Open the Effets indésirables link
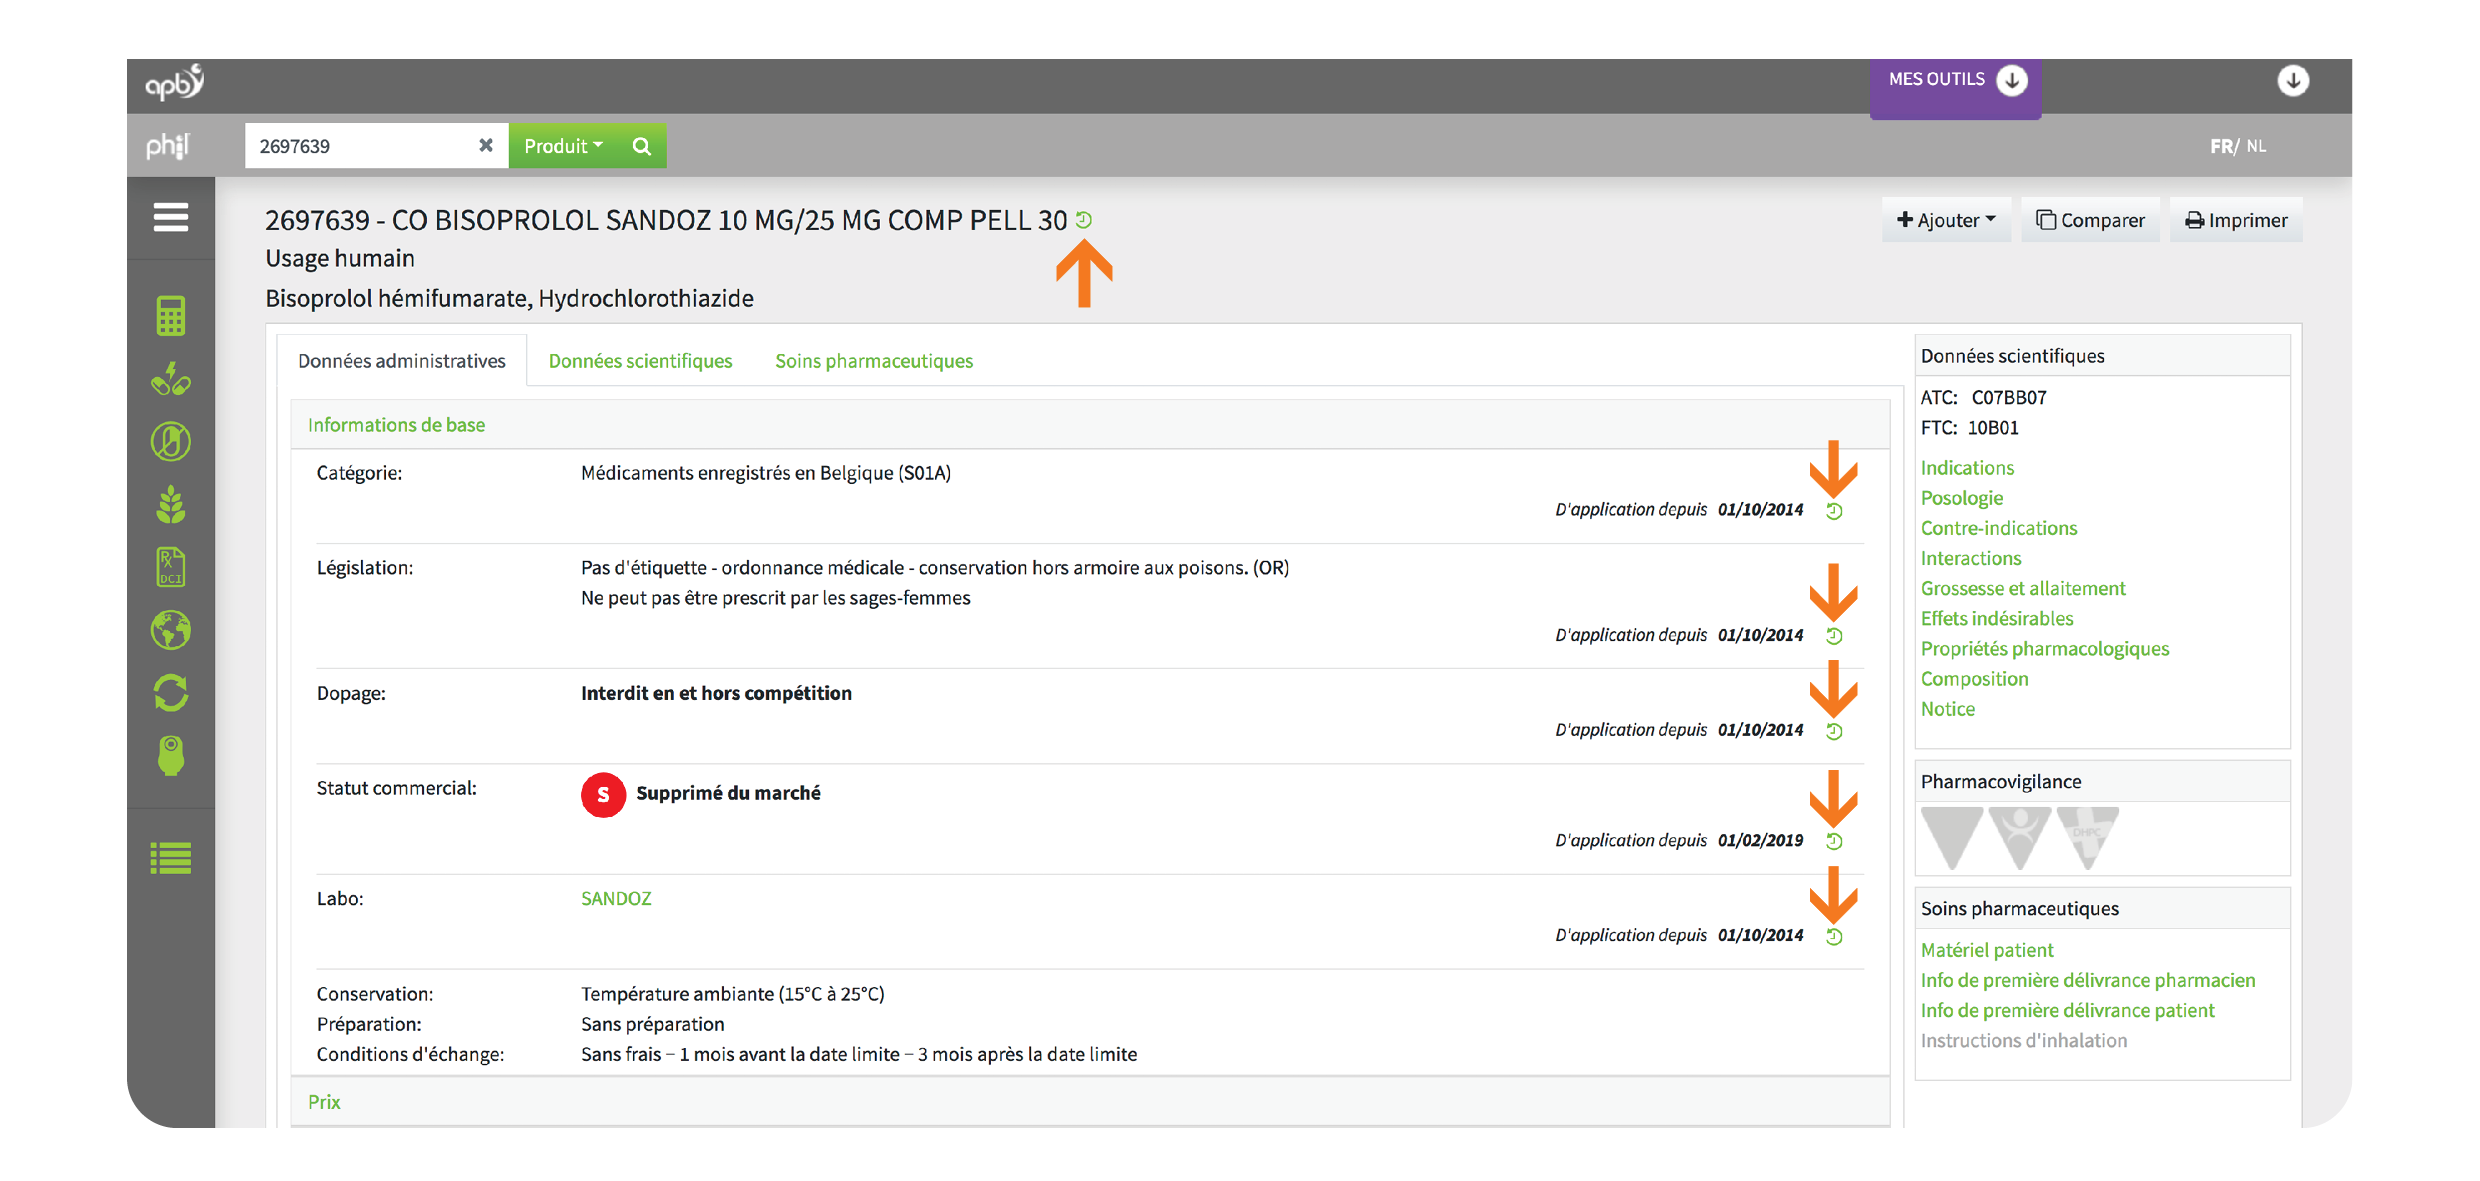This screenshot has width=2480, height=1181. 1996,618
